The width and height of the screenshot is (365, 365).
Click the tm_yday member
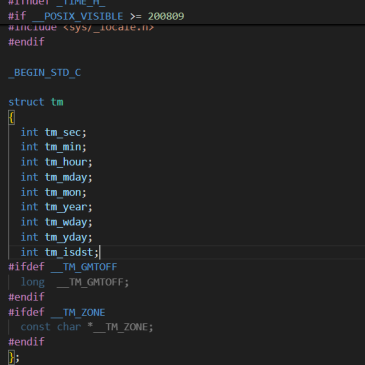click(66, 237)
